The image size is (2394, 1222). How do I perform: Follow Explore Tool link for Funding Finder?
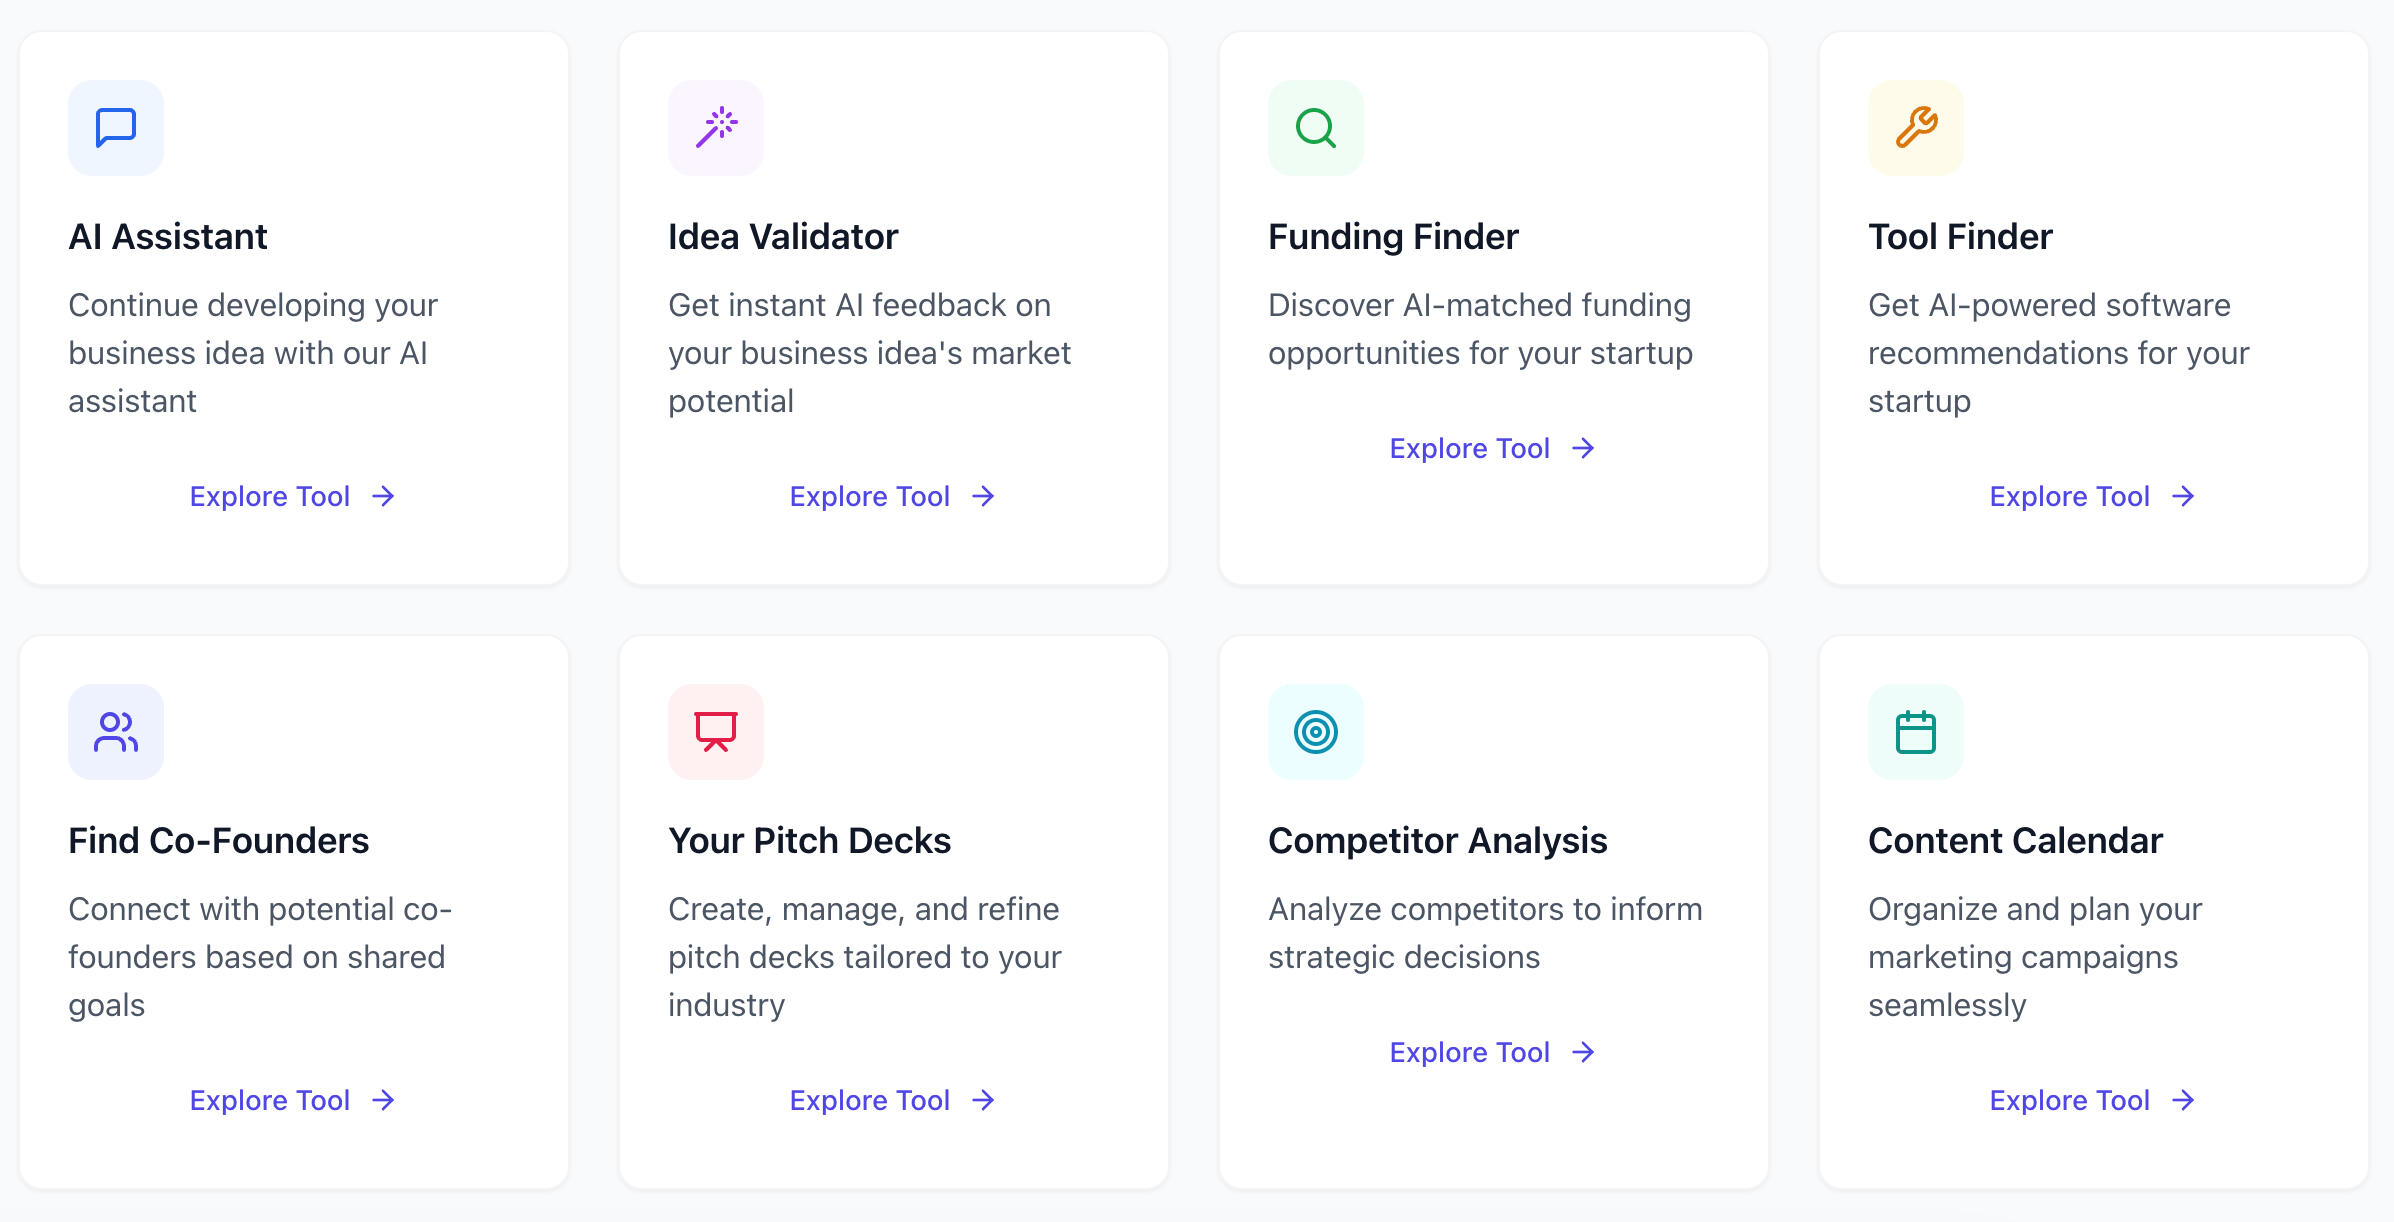tap(1492, 448)
